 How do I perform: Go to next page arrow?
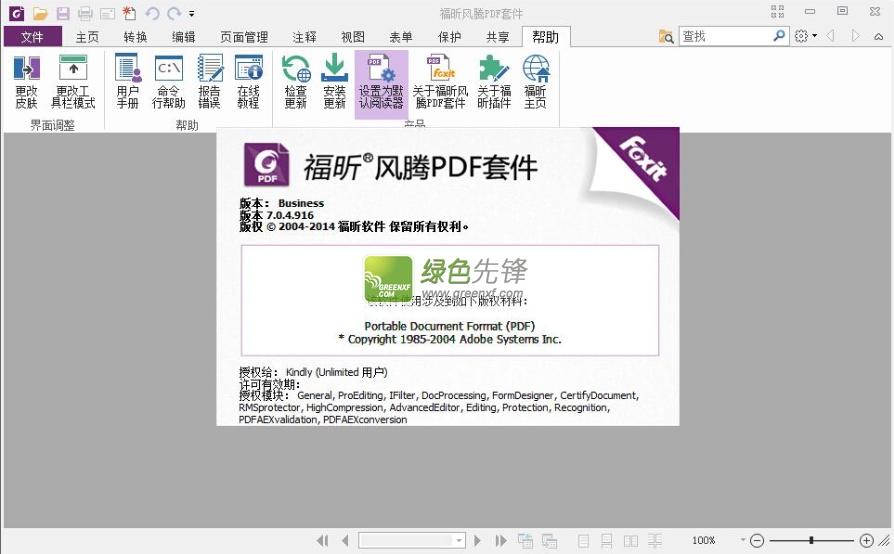[478, 540]
